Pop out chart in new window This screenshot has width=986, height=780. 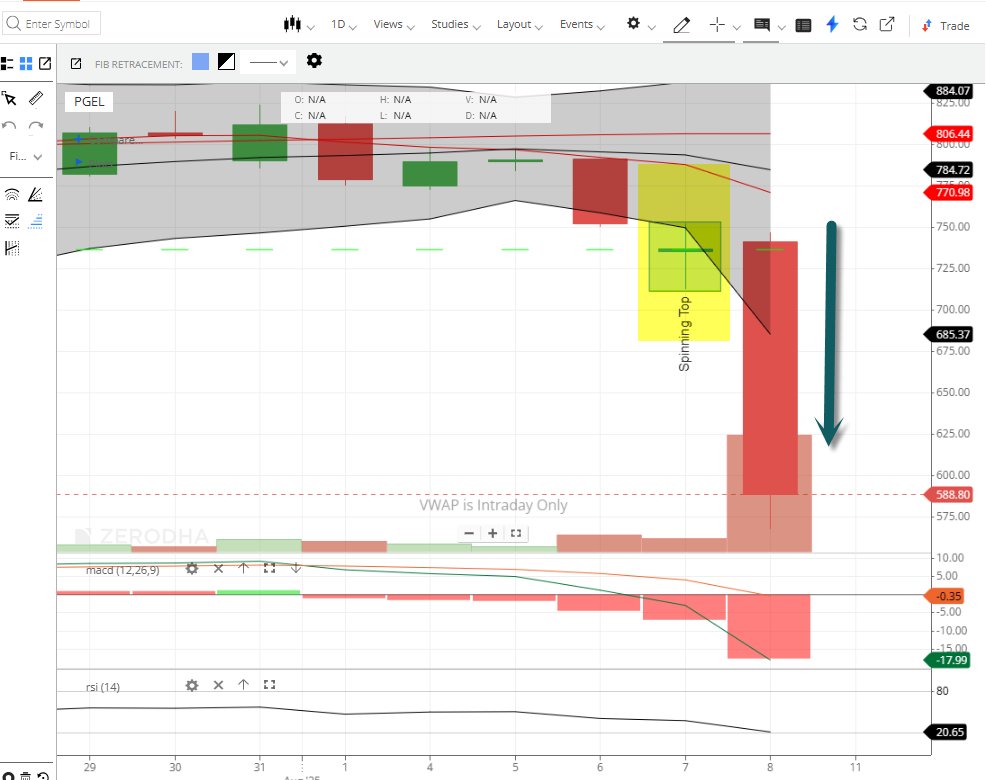click(x=887, y=25)
